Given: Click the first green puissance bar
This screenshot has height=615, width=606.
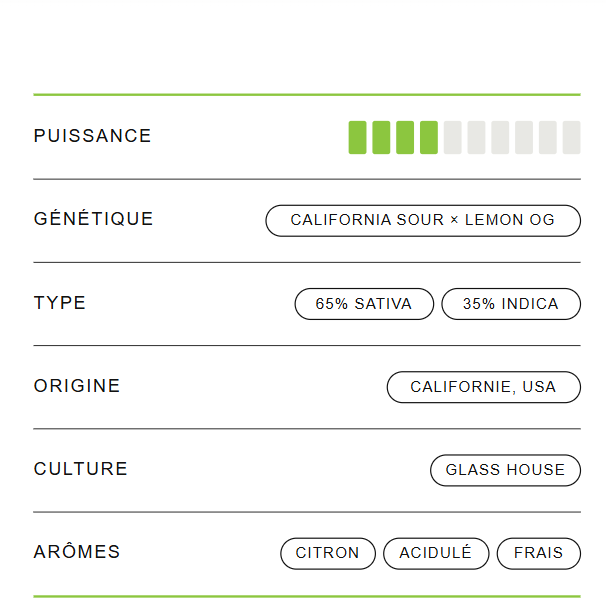Looking at the screenshot, I should tap(357, 137).
